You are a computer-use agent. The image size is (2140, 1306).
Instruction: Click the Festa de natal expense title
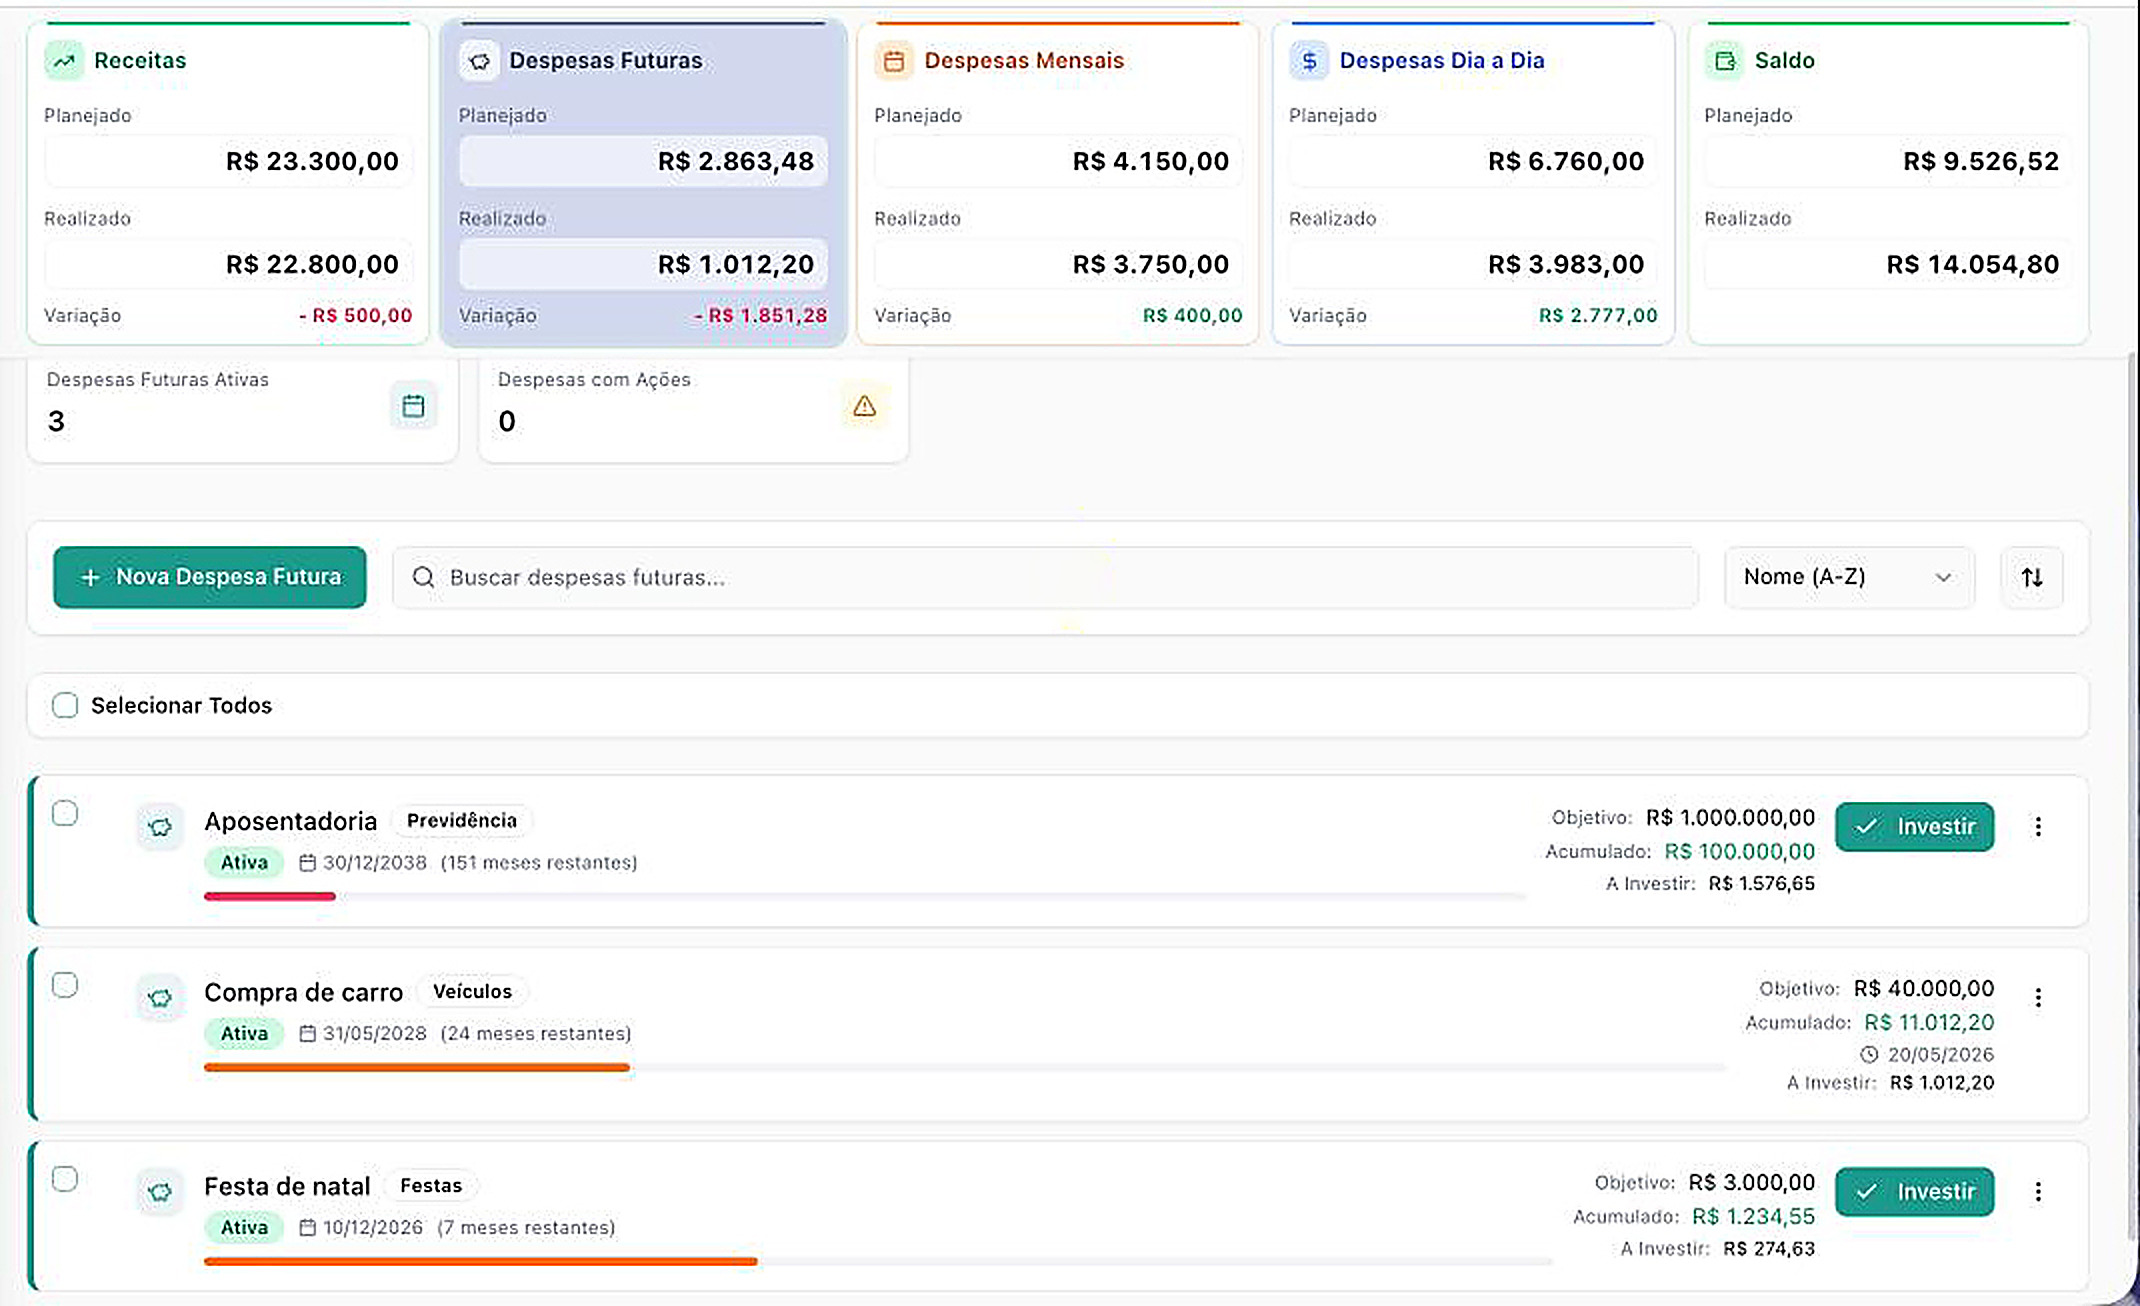tap(287, 1187)
